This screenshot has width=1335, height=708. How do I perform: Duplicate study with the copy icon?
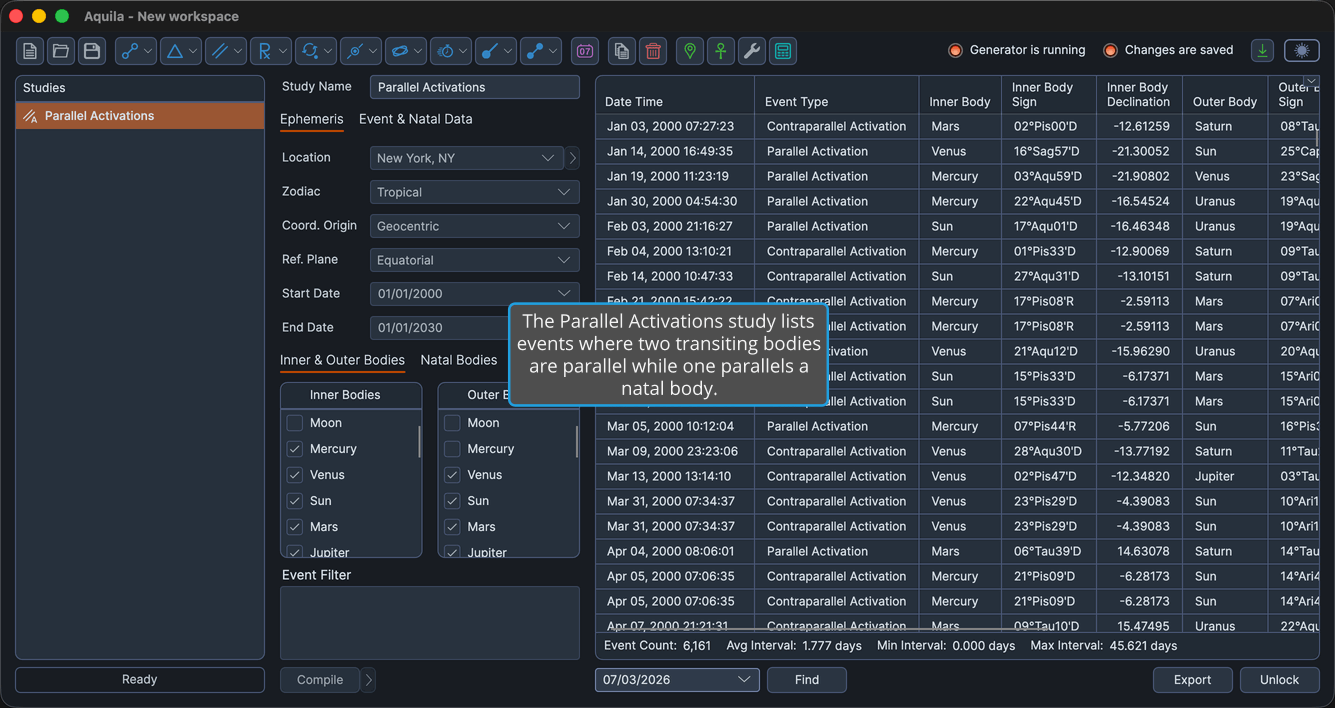[x=622, y=50]
